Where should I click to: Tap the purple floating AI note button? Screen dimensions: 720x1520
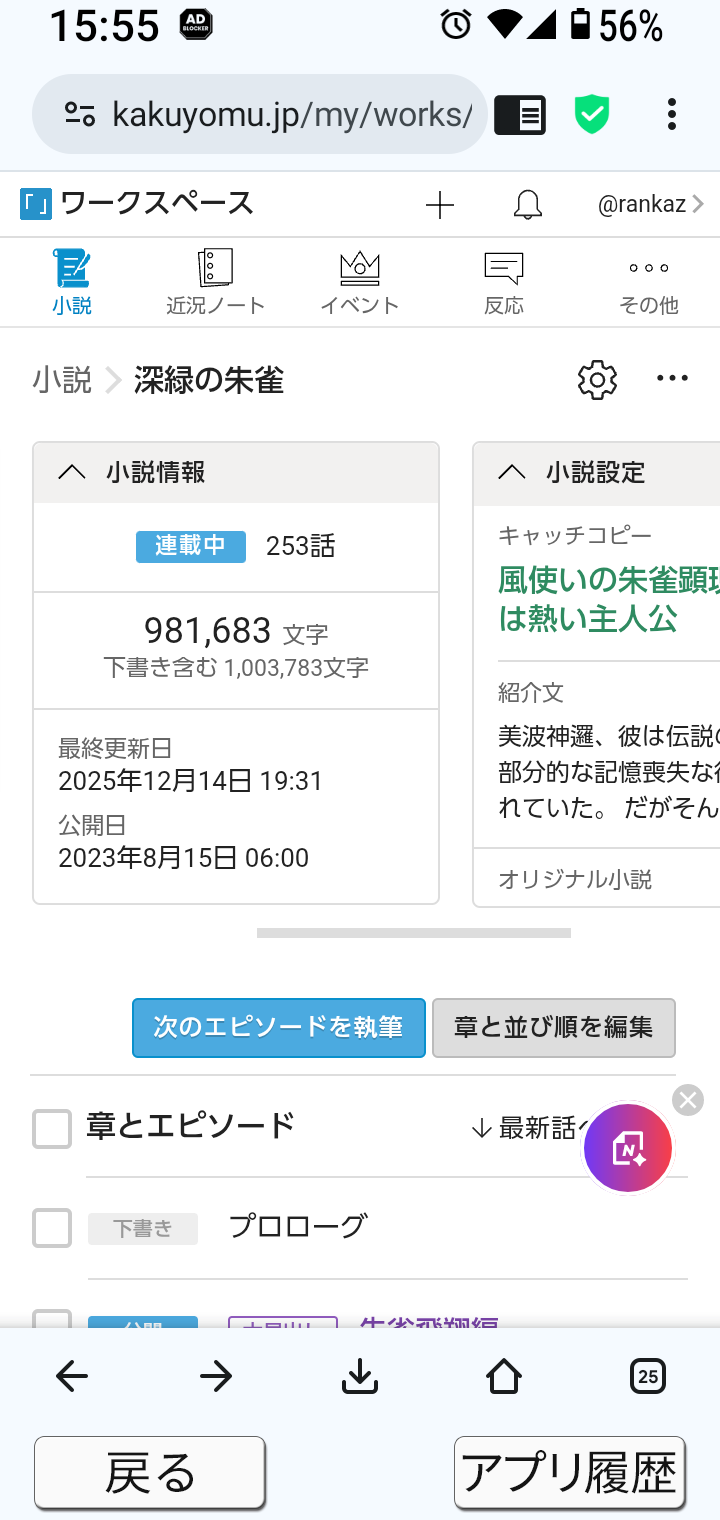(628, 1148)
